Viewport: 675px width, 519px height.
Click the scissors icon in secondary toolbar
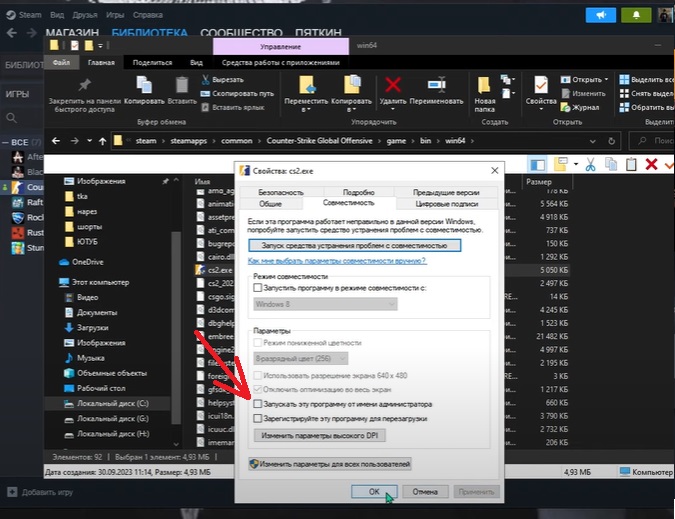[x=590, y=164]
